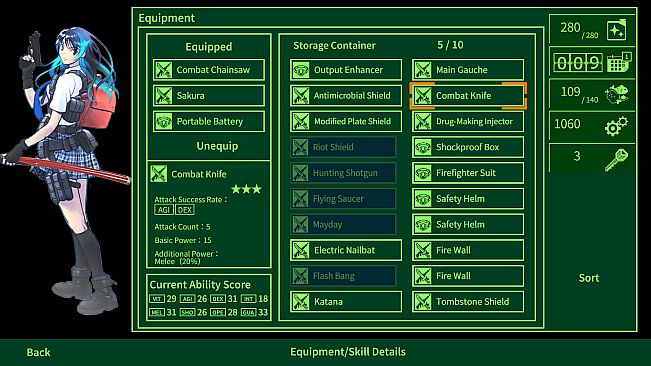Select Sakura in the Equipped list

208,96
